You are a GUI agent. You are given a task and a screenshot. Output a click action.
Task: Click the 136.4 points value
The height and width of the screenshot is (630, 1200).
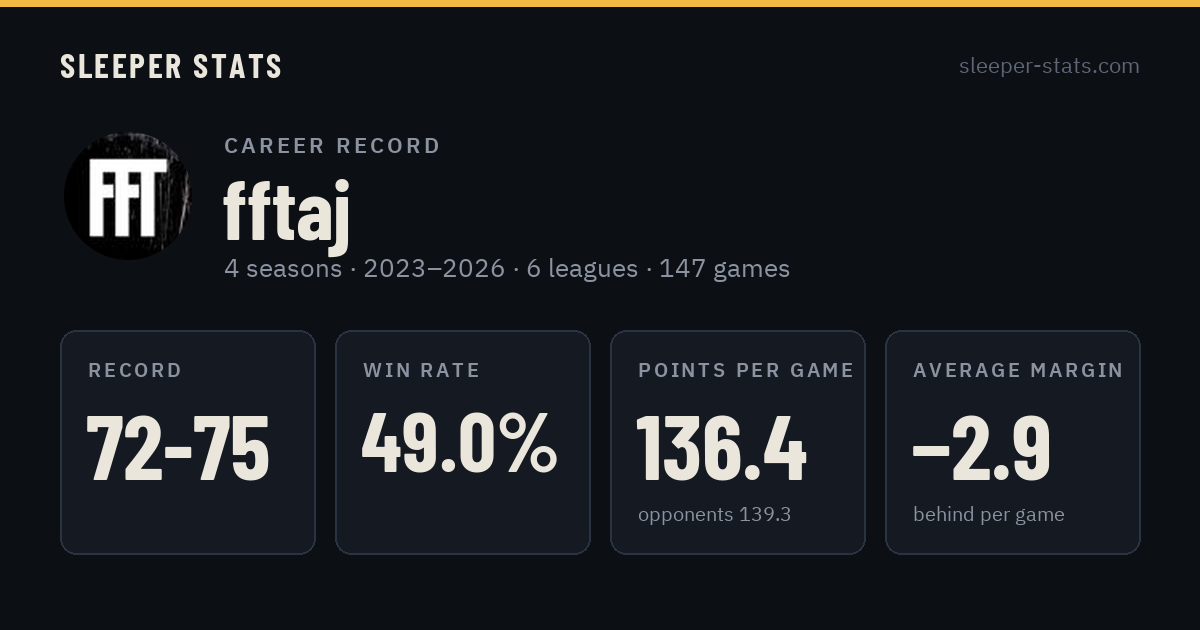(x=721, y=447)
